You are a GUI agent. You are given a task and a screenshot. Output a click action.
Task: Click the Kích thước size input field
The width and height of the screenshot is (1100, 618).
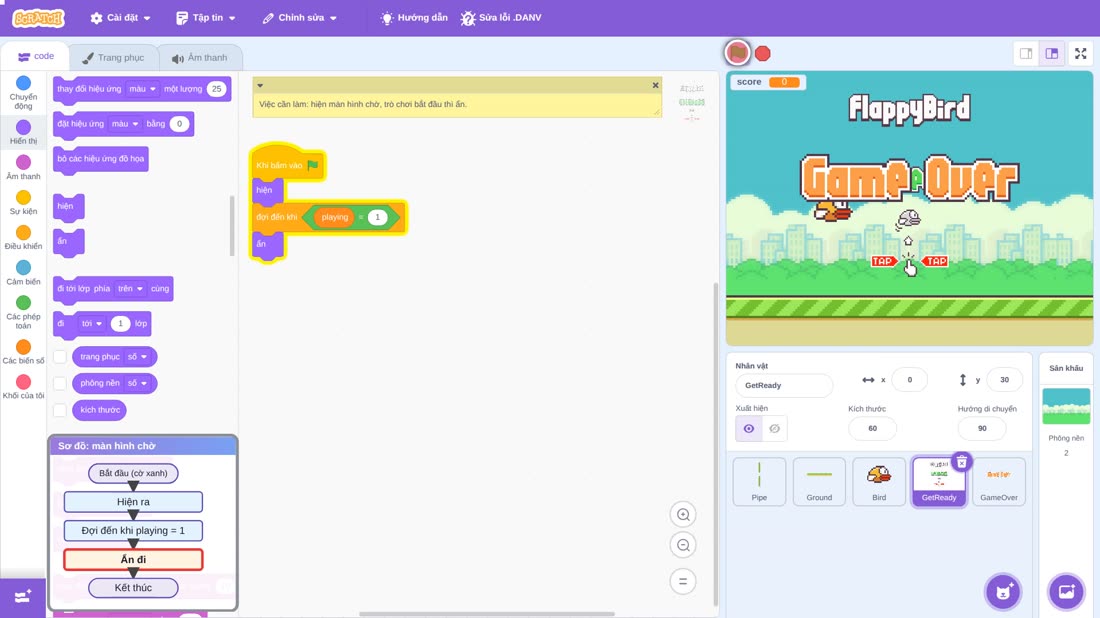tap(872, 429)
